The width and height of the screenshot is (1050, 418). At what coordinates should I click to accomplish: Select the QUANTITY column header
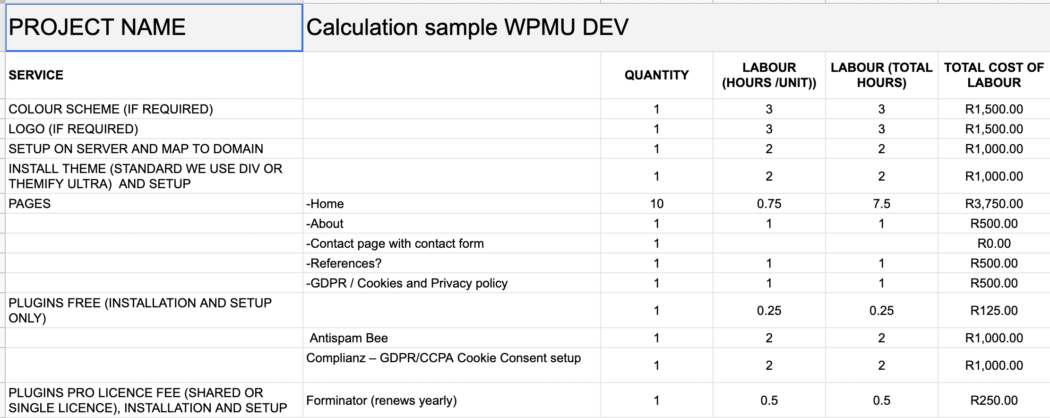pos(656,75)
